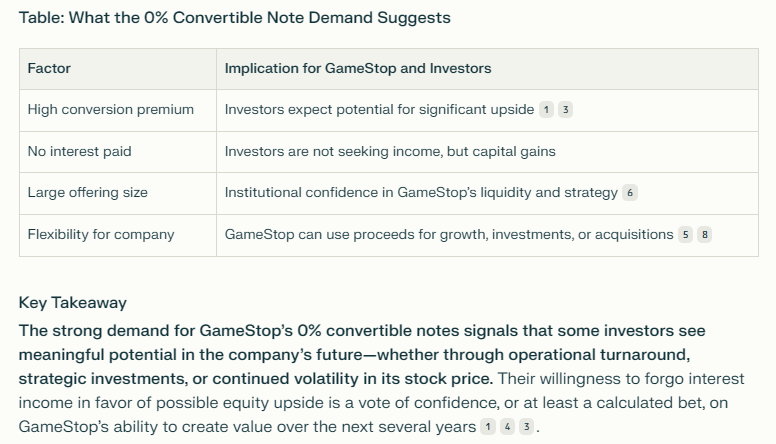776x444 pixels.
Task: Click the Implication for GameStop and Investors header
Action: [358, 68]
